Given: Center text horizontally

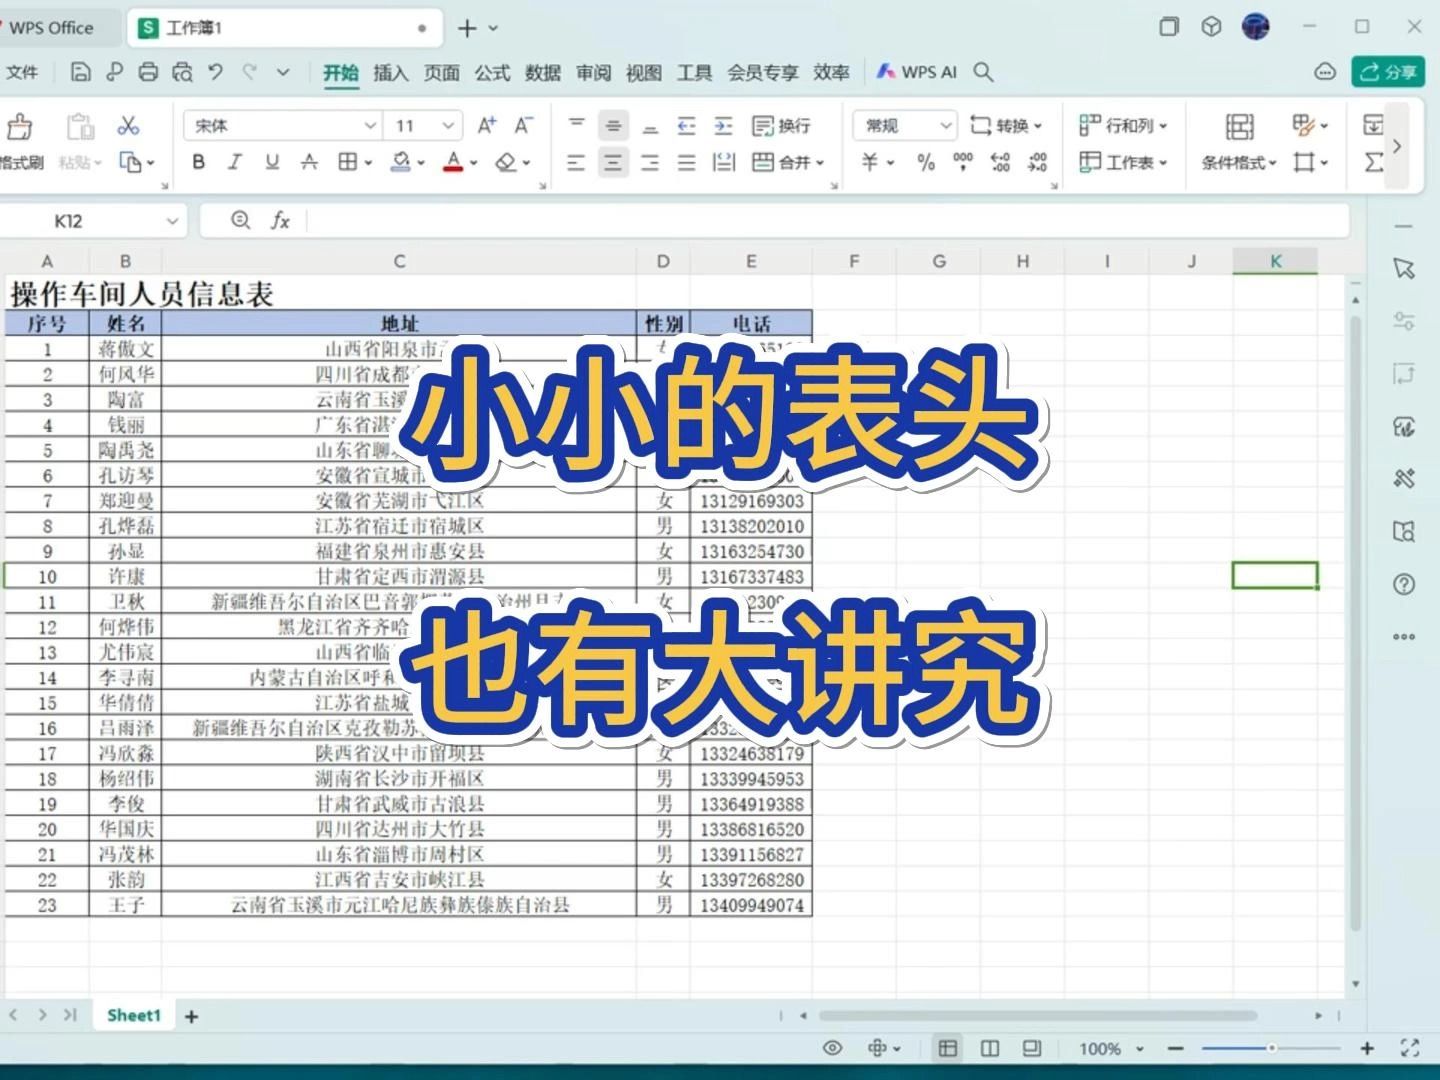Looking at the screenshot, I should (x=613, y=162).
